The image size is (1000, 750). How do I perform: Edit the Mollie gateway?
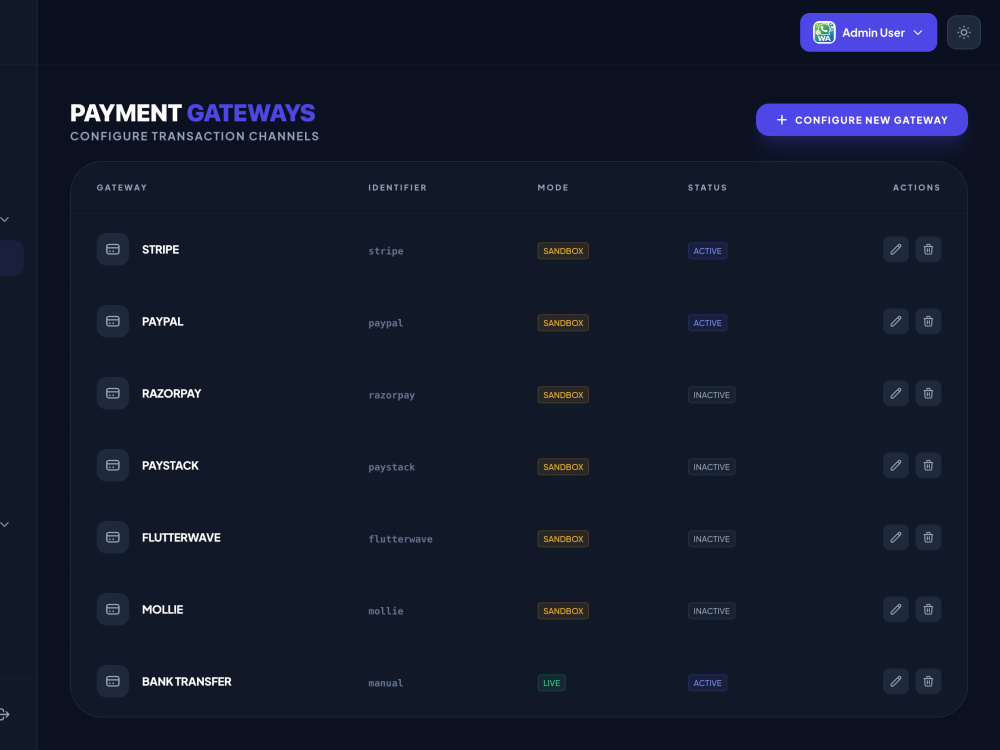(x=895, y=610)
